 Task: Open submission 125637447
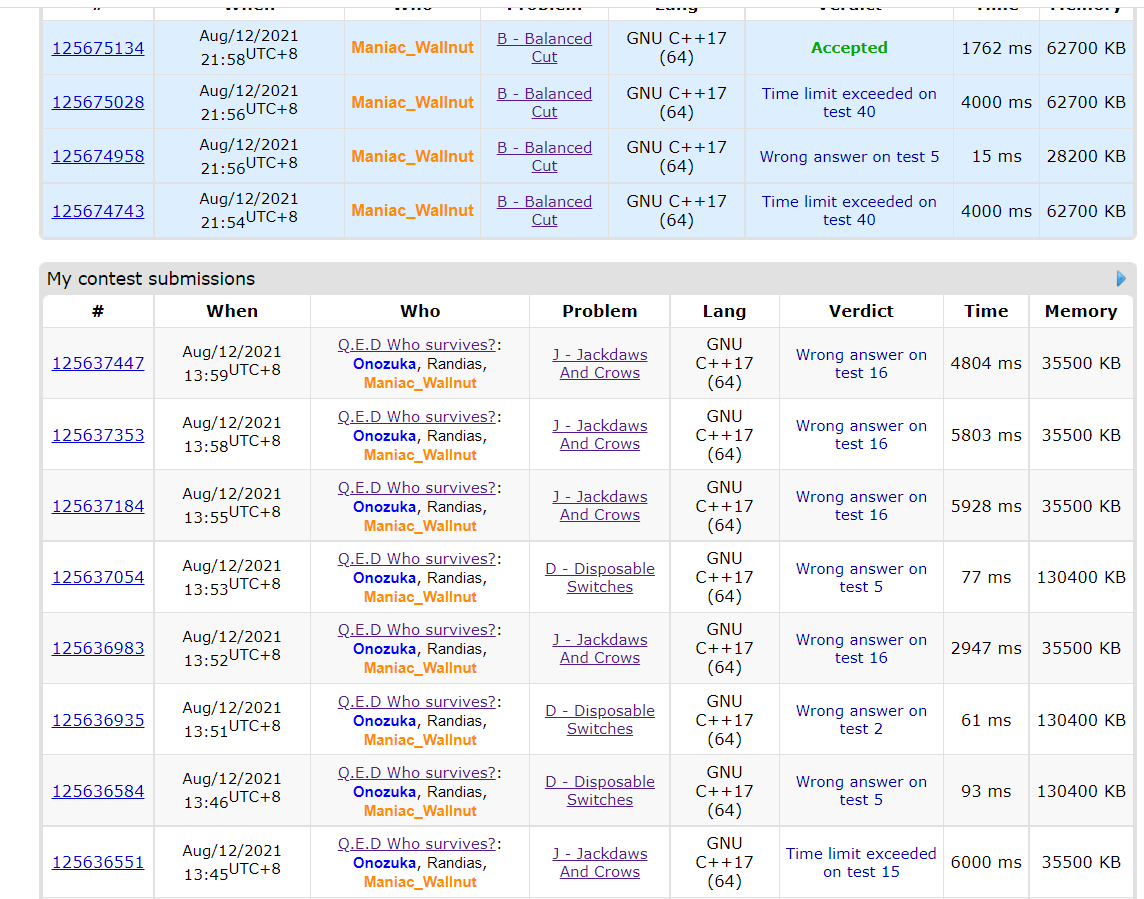pyautogui.click(x=98, y=363)
